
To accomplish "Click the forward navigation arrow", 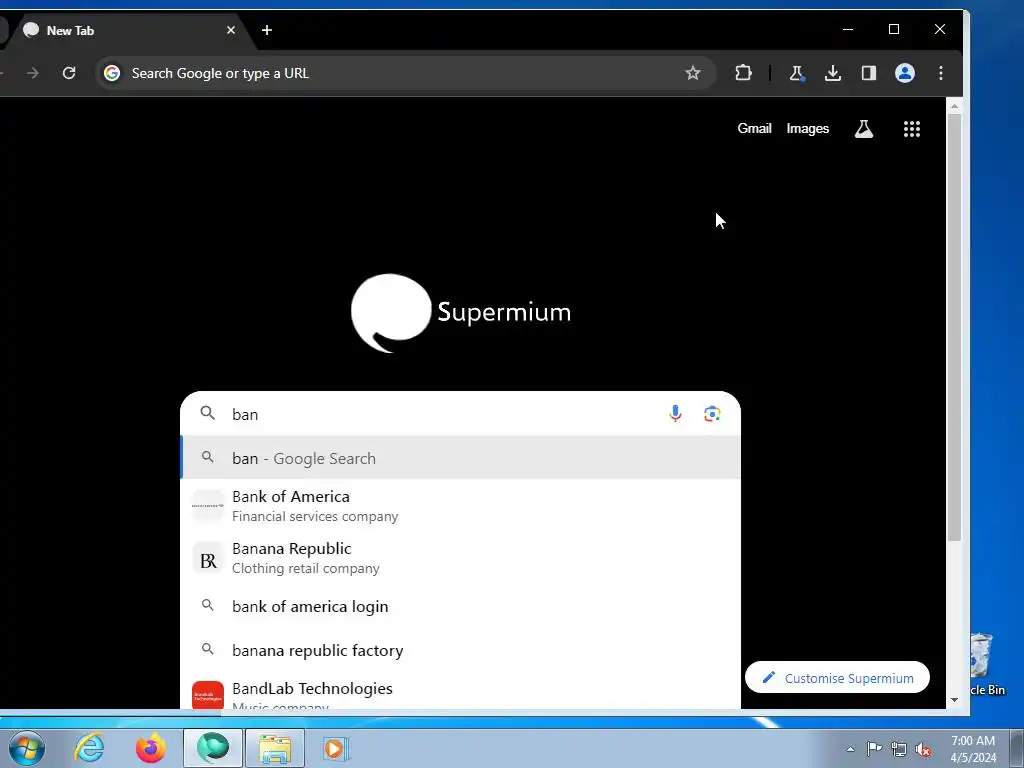I will coord(32,73).
